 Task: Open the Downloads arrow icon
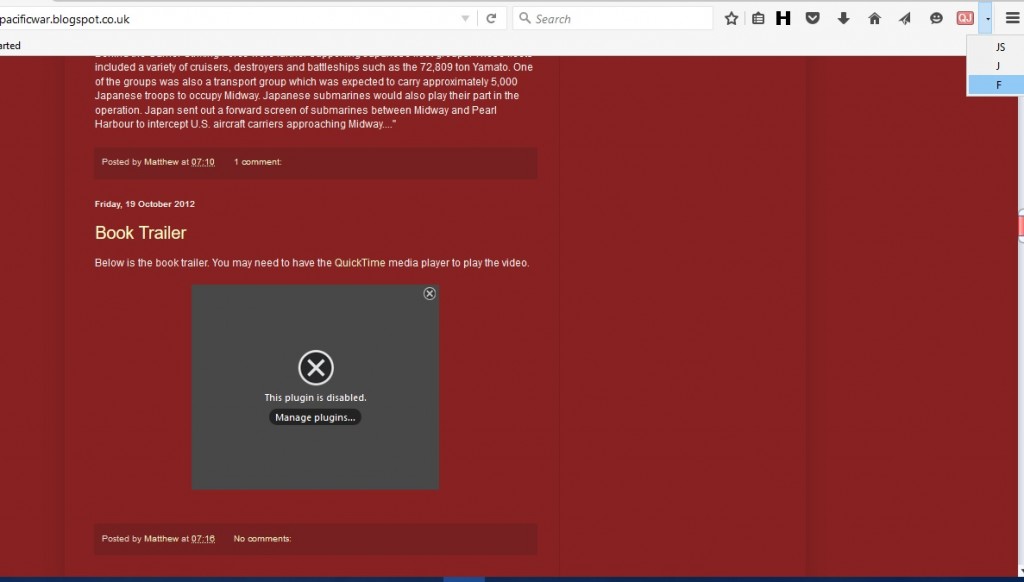click(x=843, y=18)
